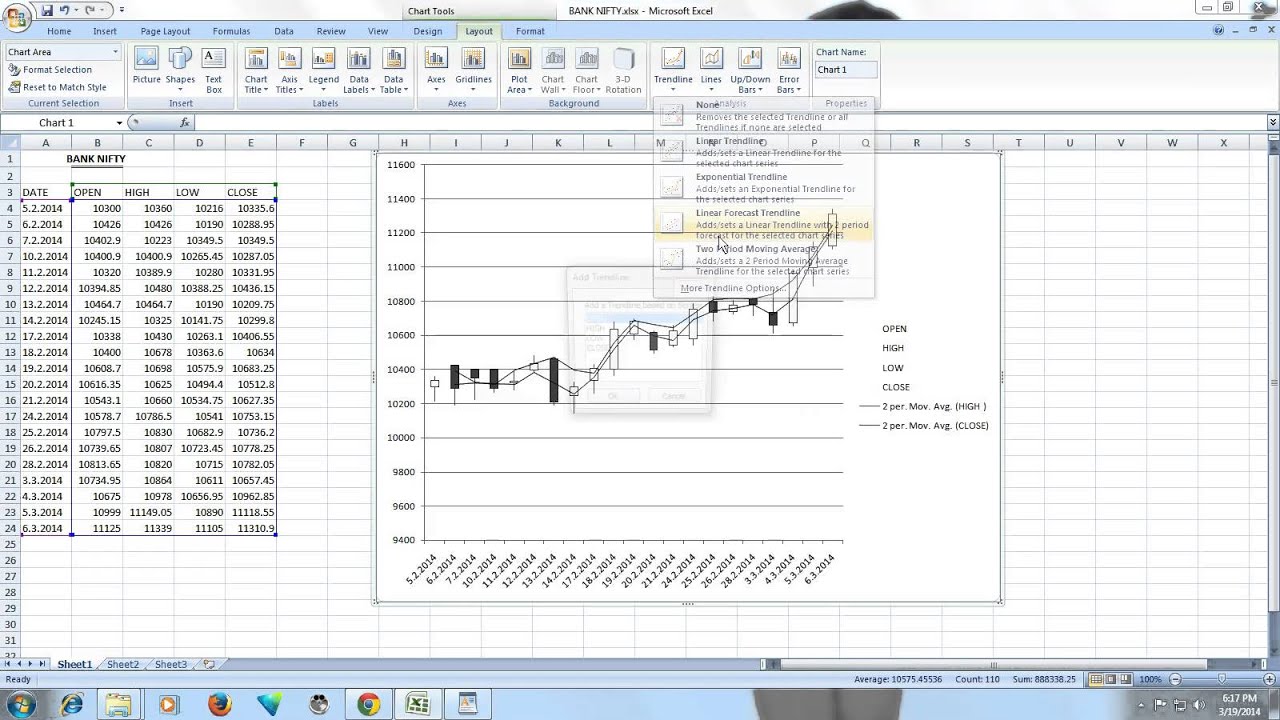Open Error Bars options
Image resolution: width=1280 pixels, height=720 pixels.
(789, 70)
